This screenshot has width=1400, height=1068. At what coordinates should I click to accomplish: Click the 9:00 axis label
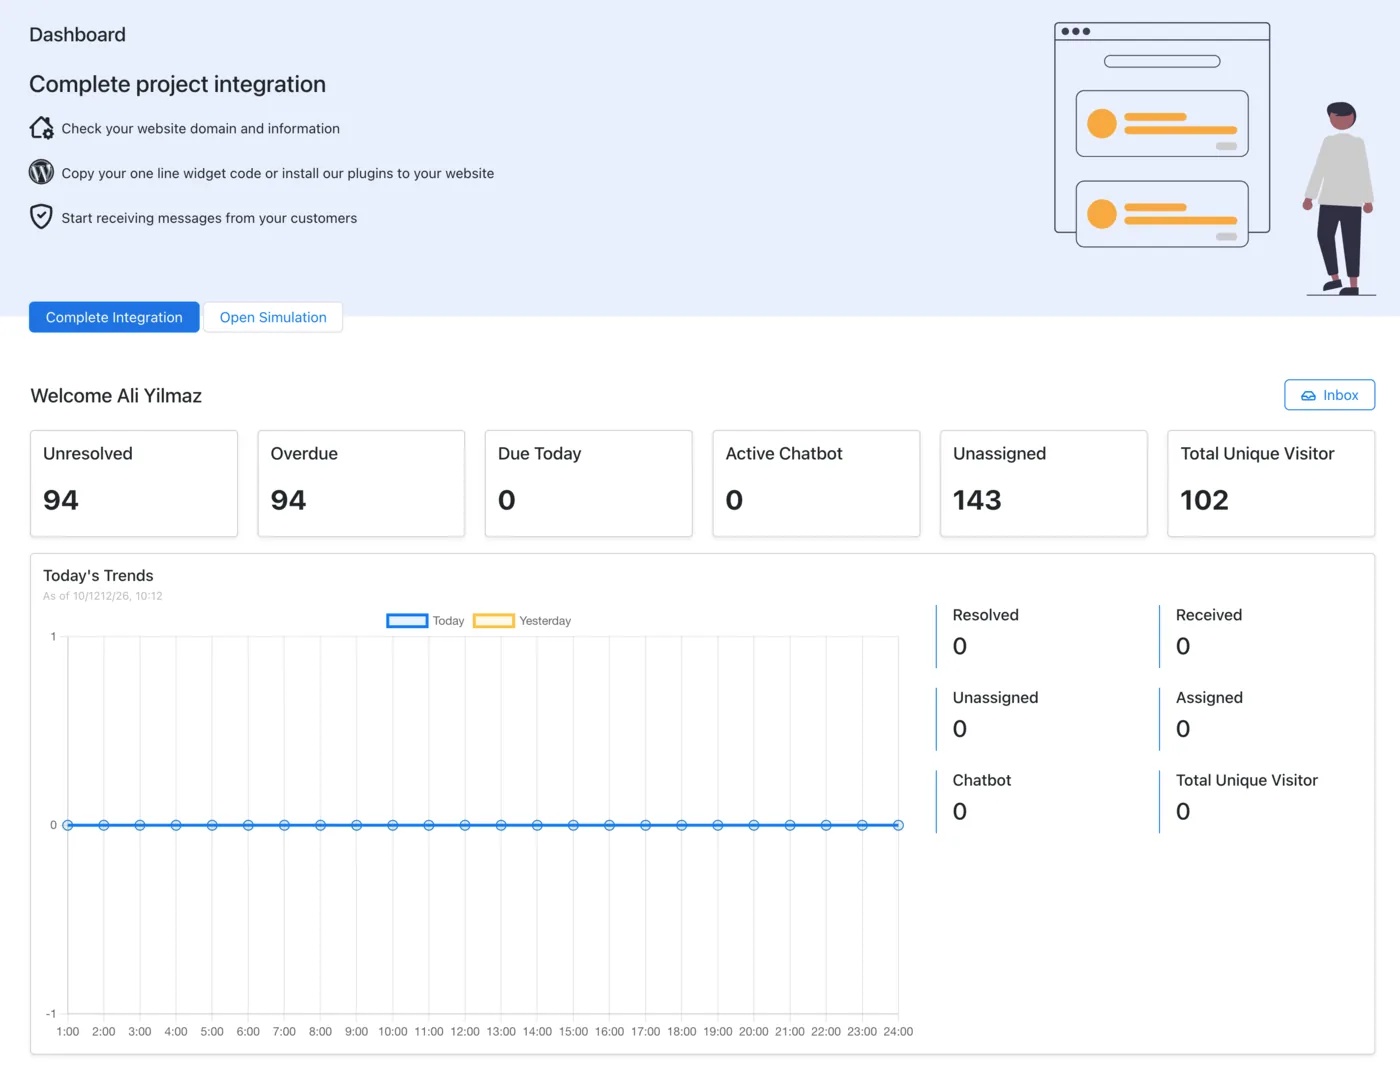point(356,1032)
